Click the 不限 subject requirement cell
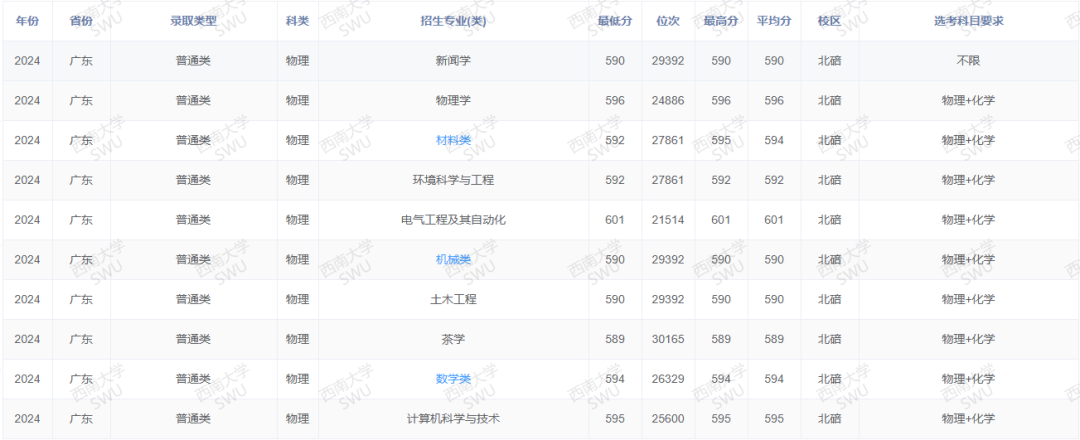The height and width of the screenshot is (440, 1080). pos(968,61)
